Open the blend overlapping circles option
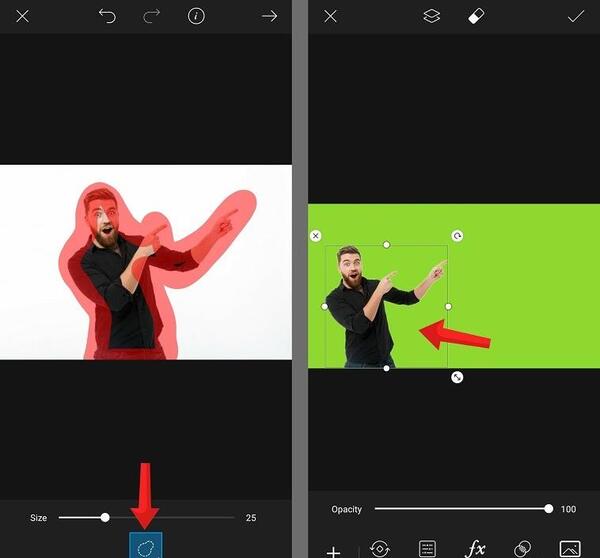600x558 pixels. click(x=522, y=549)
